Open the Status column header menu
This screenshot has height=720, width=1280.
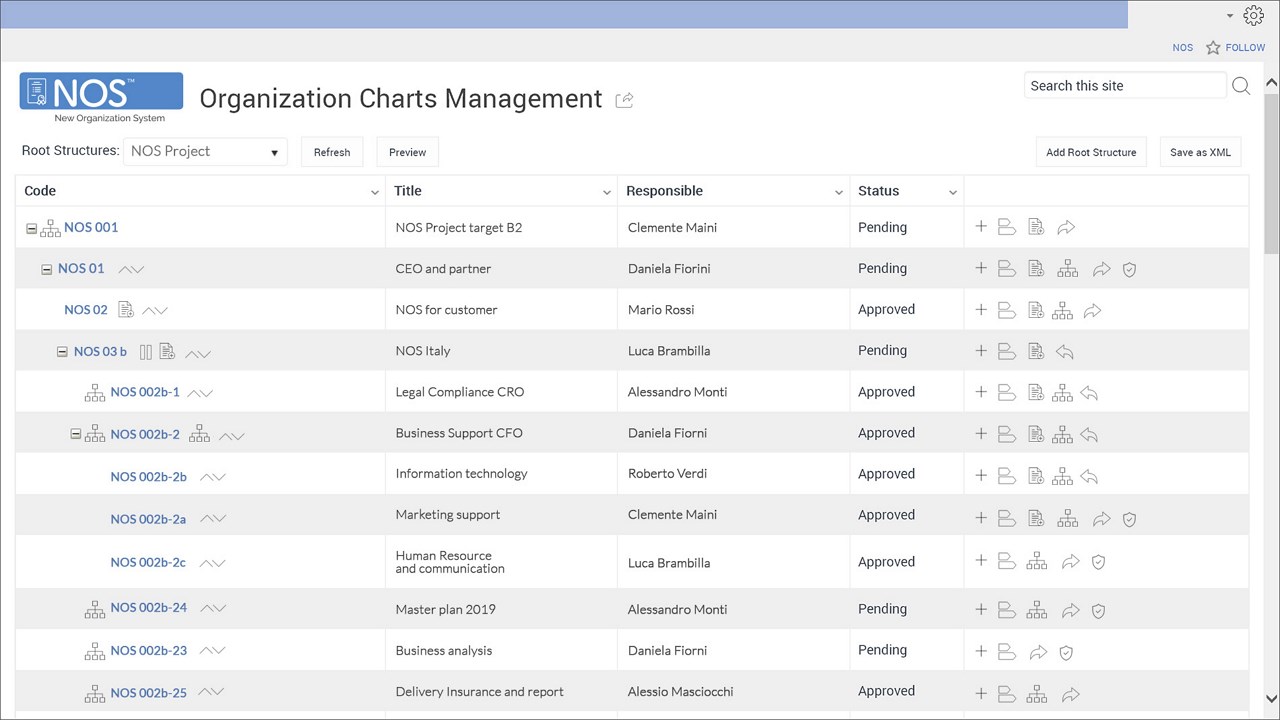click(x=953, y=192)
